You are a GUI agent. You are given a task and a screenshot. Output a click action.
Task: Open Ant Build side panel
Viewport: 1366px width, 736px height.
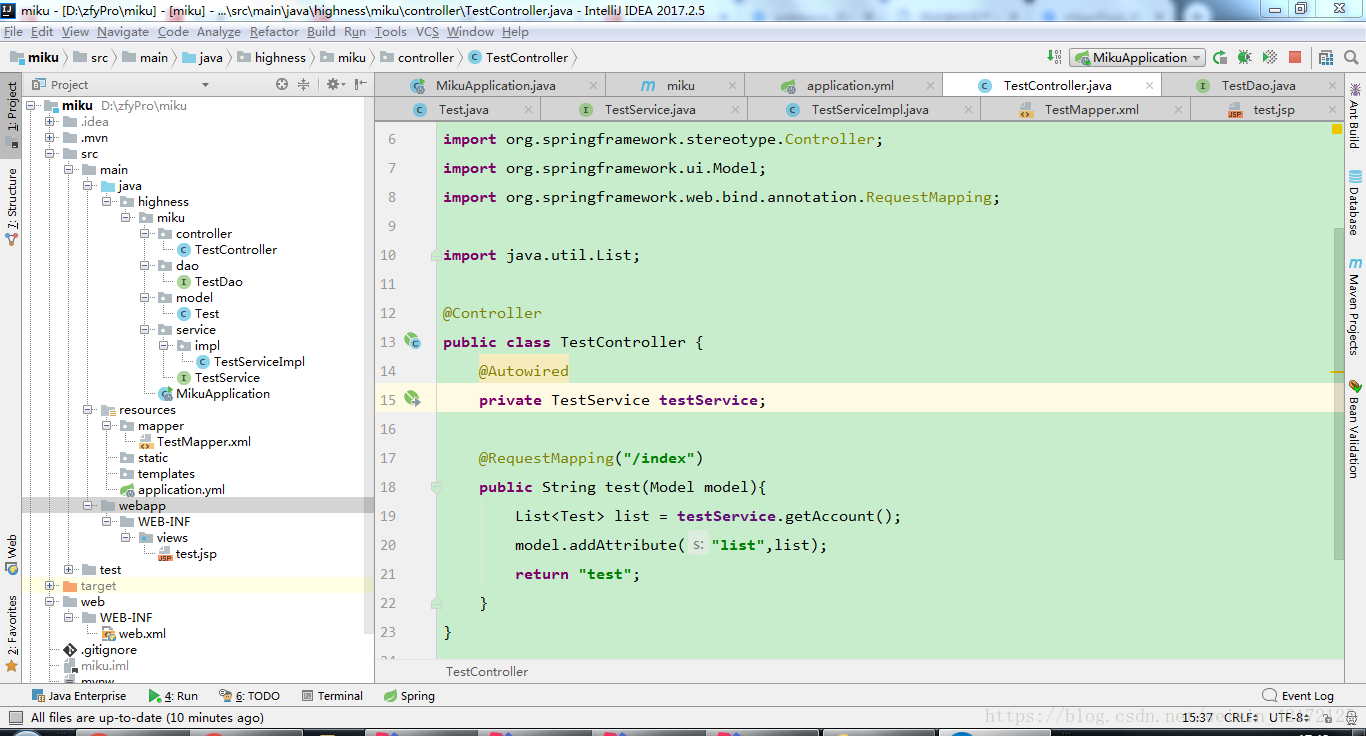(x=1355, y=117)
